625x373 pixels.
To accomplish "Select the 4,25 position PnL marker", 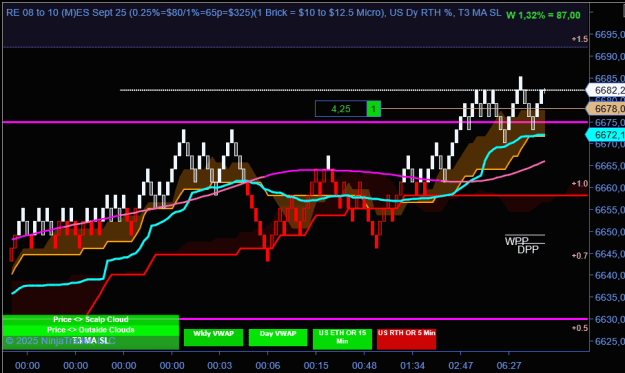I will (341, 109).
